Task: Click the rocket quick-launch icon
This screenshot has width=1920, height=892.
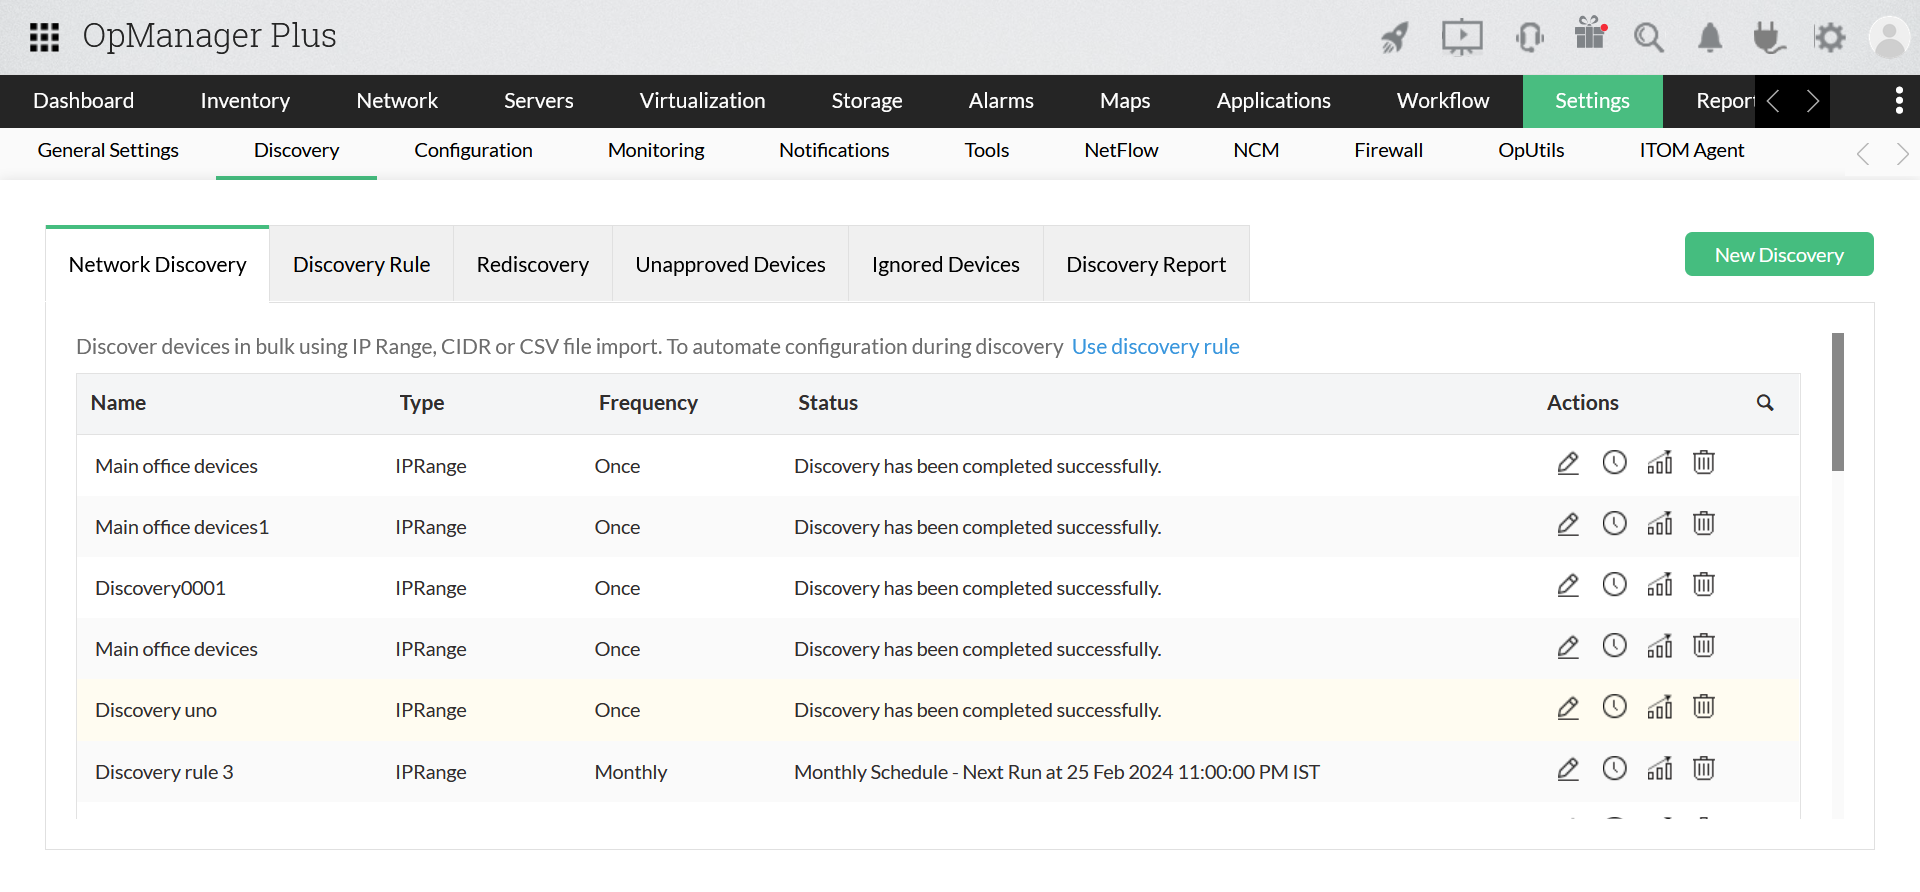Action: point(1394,38)
